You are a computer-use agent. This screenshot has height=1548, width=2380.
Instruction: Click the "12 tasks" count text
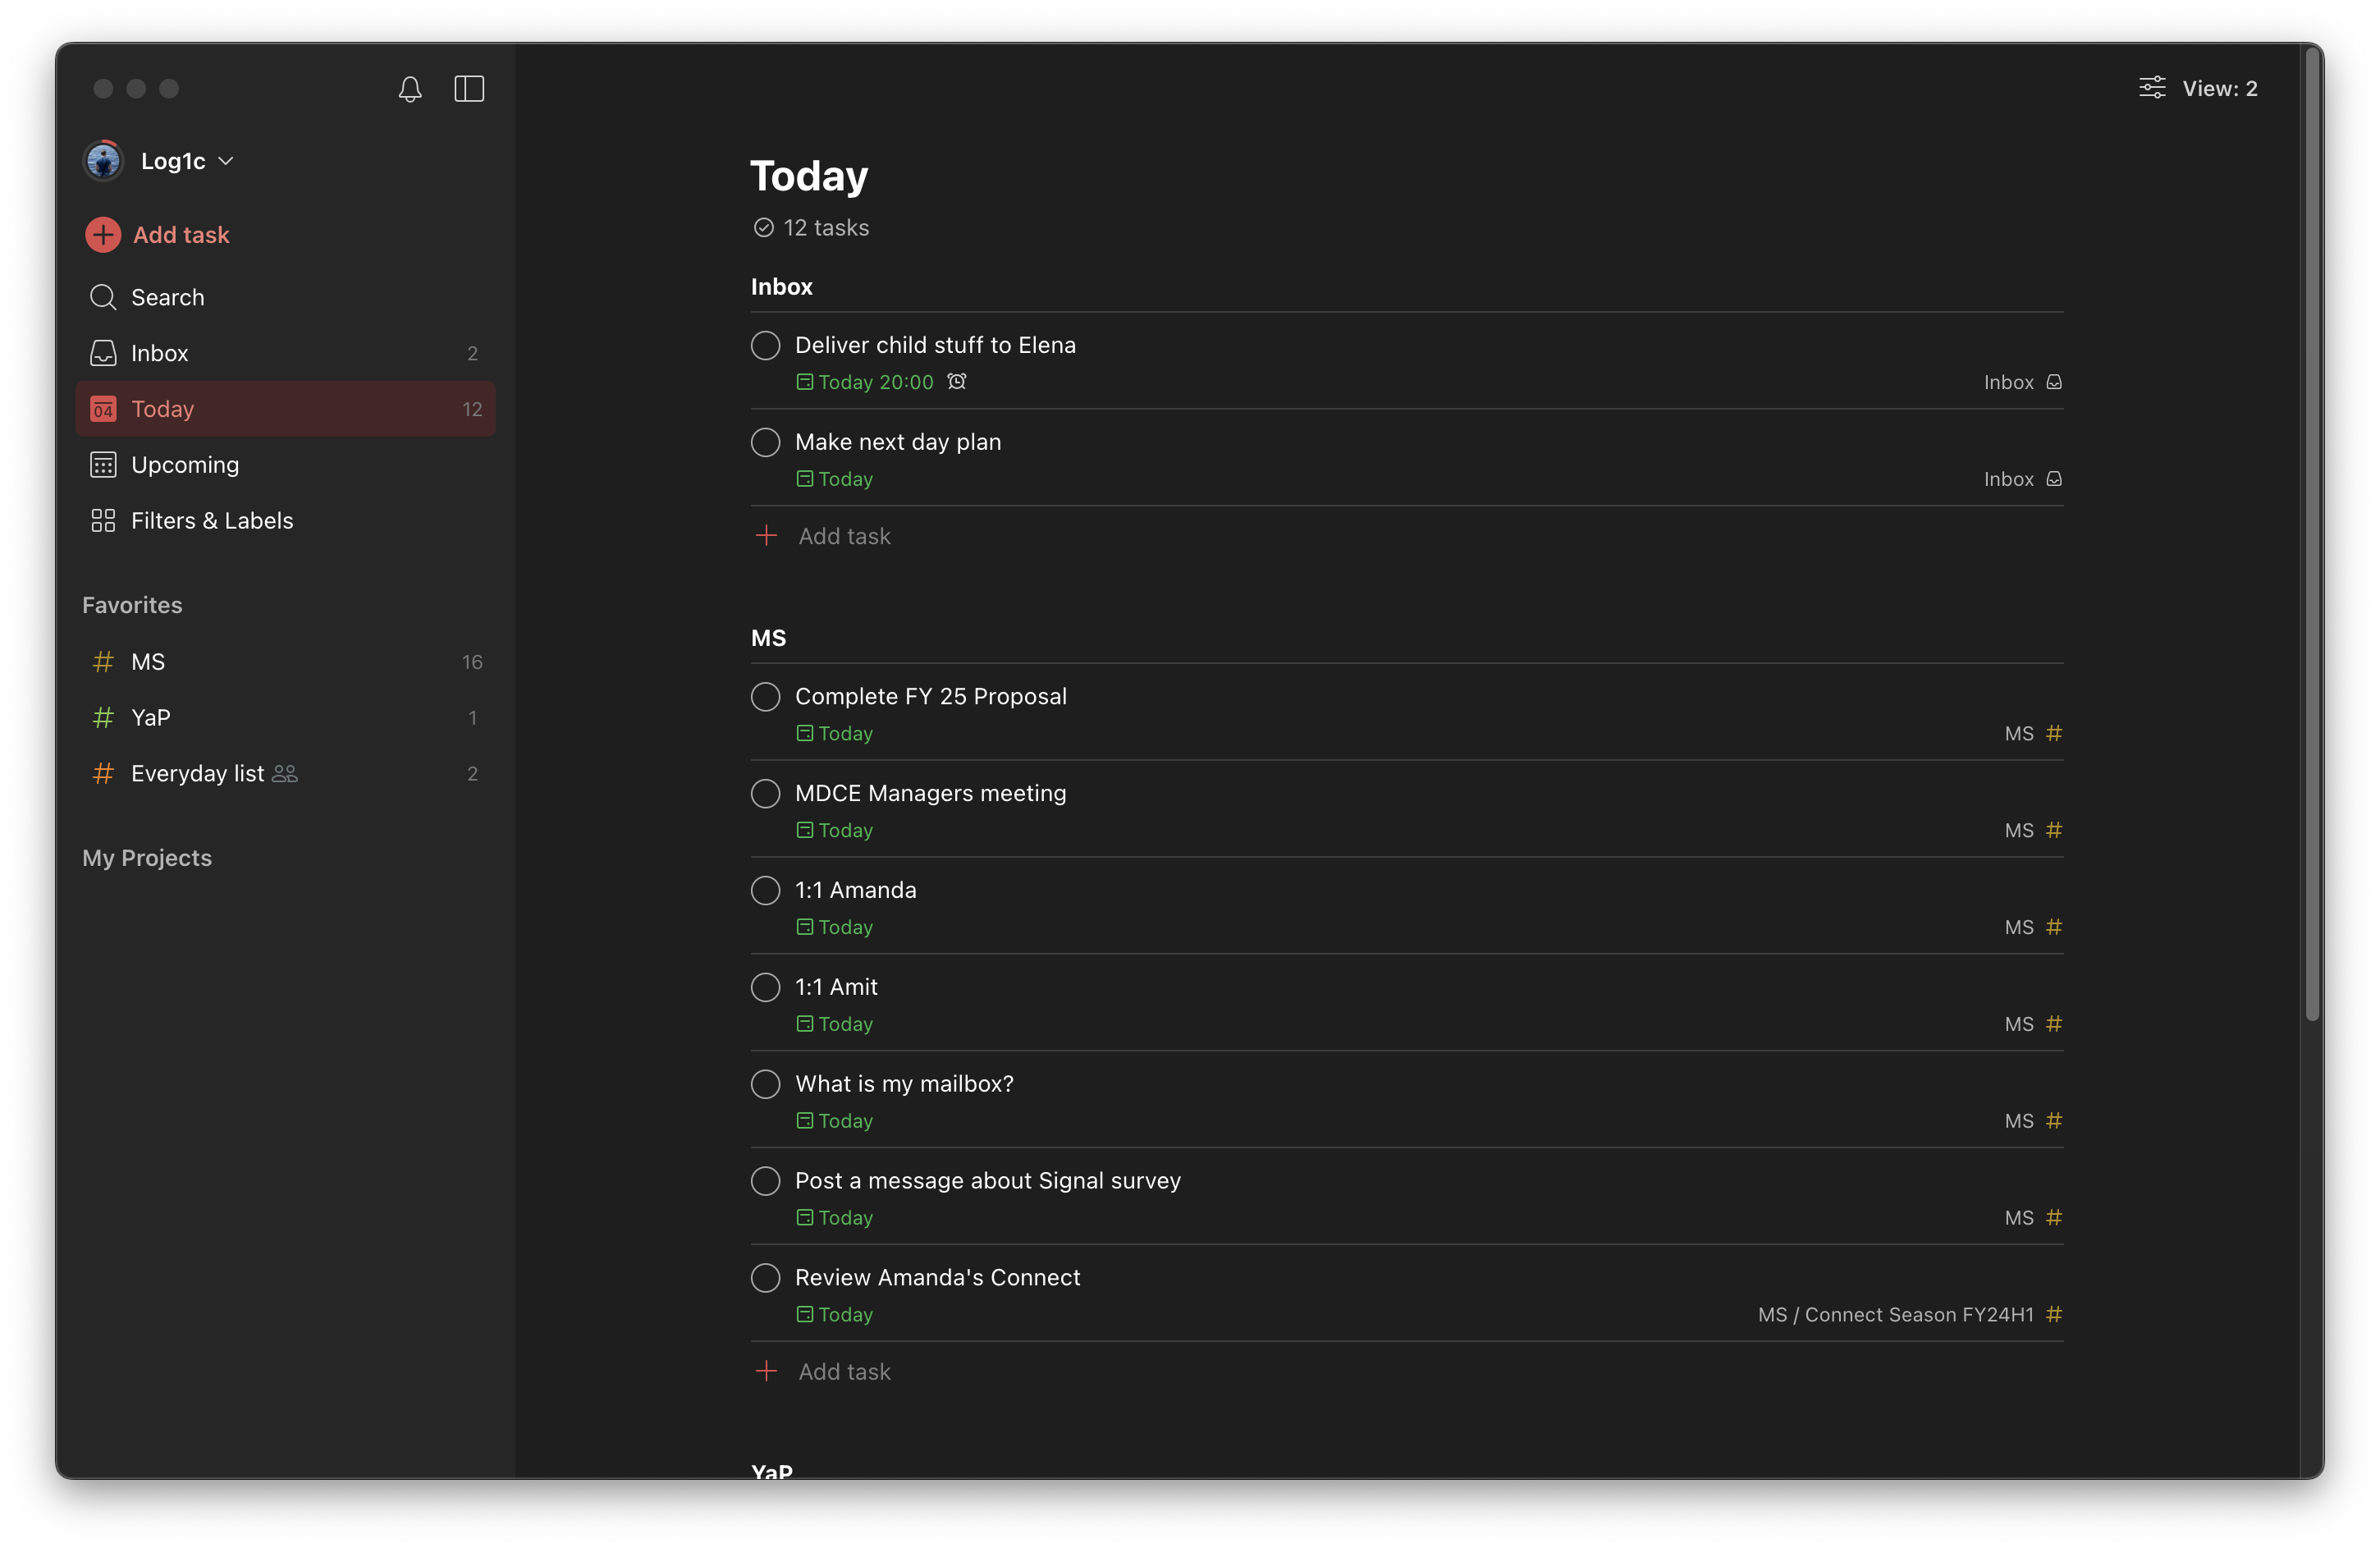(x=826, y=228)
